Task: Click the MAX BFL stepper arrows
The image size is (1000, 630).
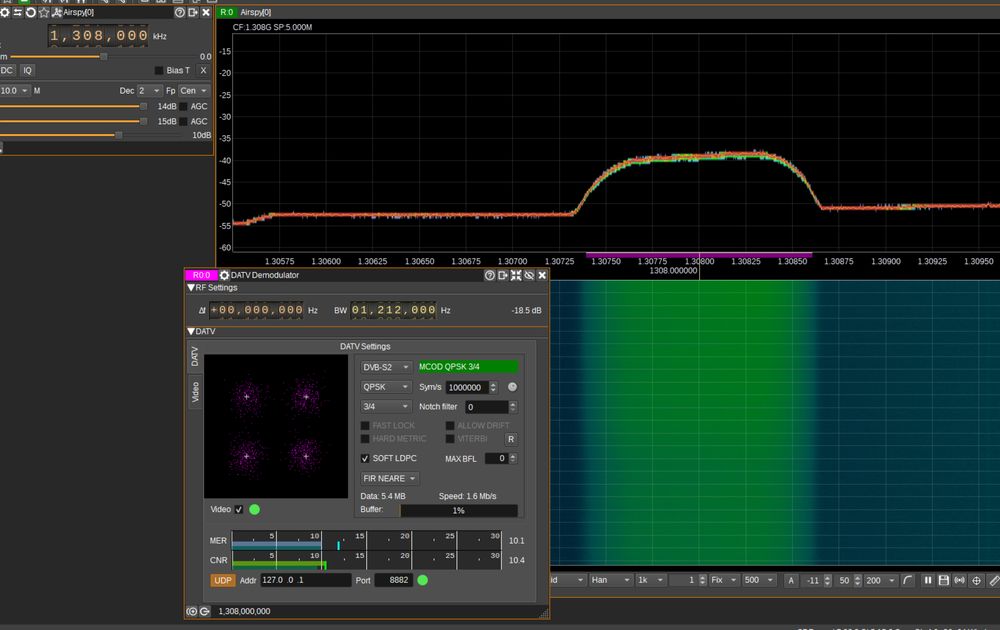Action: 513,458
